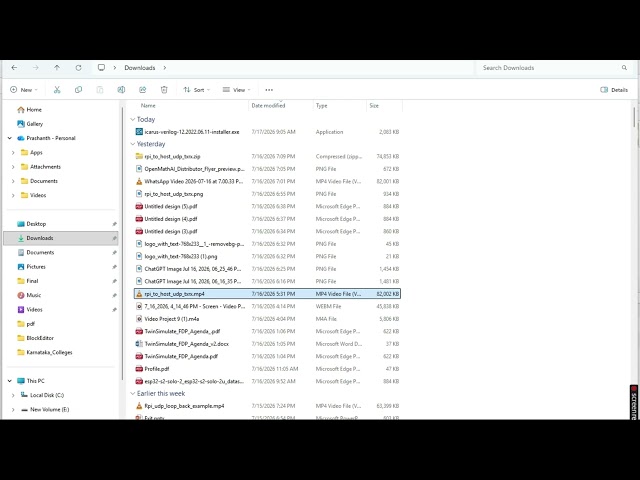Open Gallery in the navigation pane
The height and width of the screenshot is (480, 640).
[30, 124]
